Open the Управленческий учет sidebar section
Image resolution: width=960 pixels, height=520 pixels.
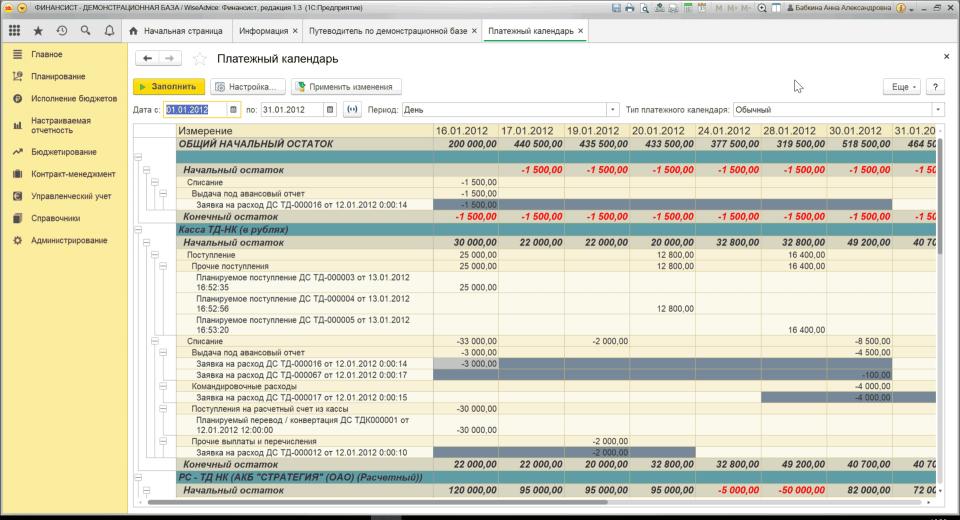point(71,196)
